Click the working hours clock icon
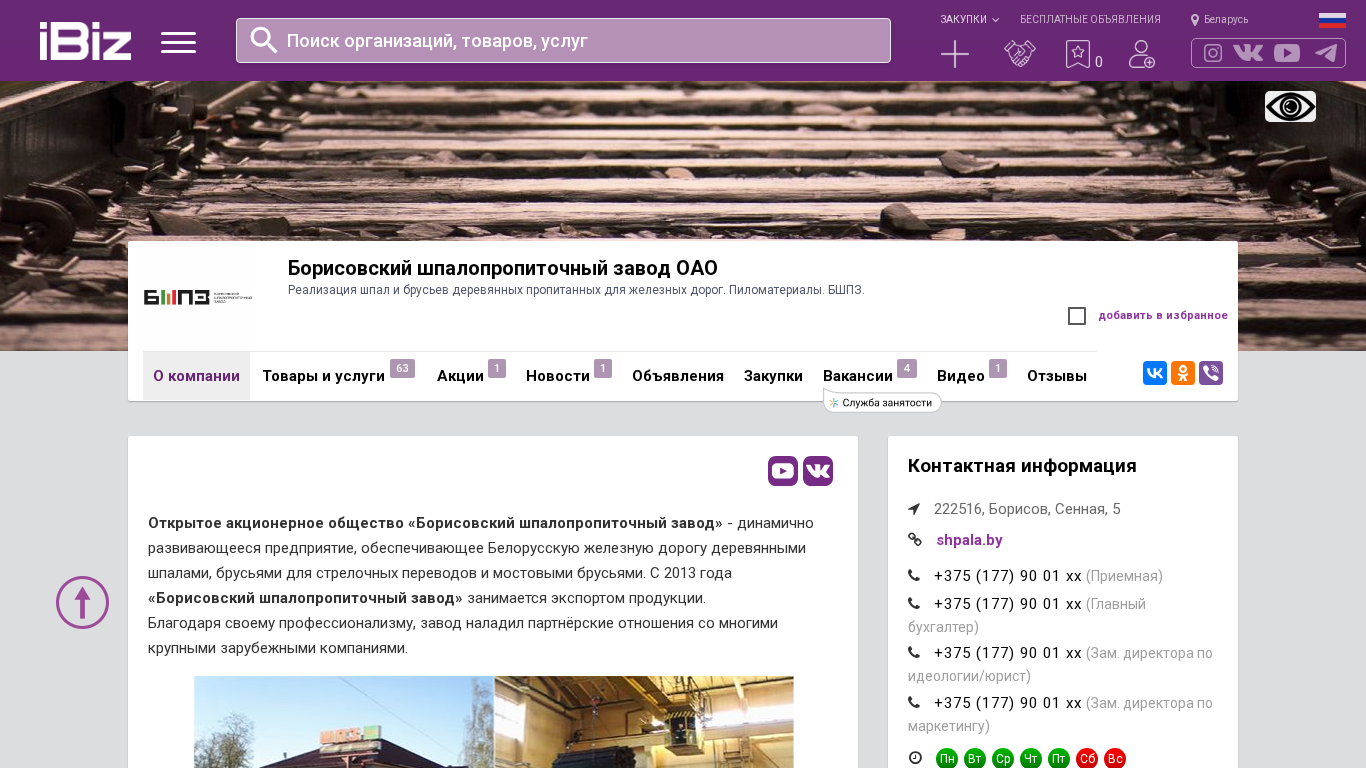Screen dimensions: 1366x768 pos(915,758)
